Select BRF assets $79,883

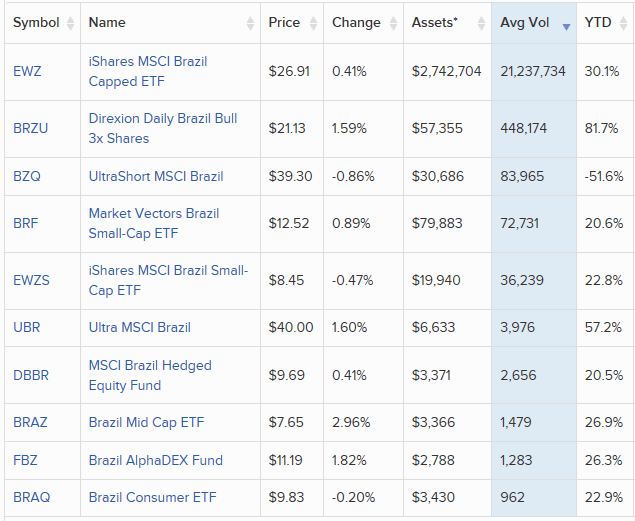tap(437, 223)
